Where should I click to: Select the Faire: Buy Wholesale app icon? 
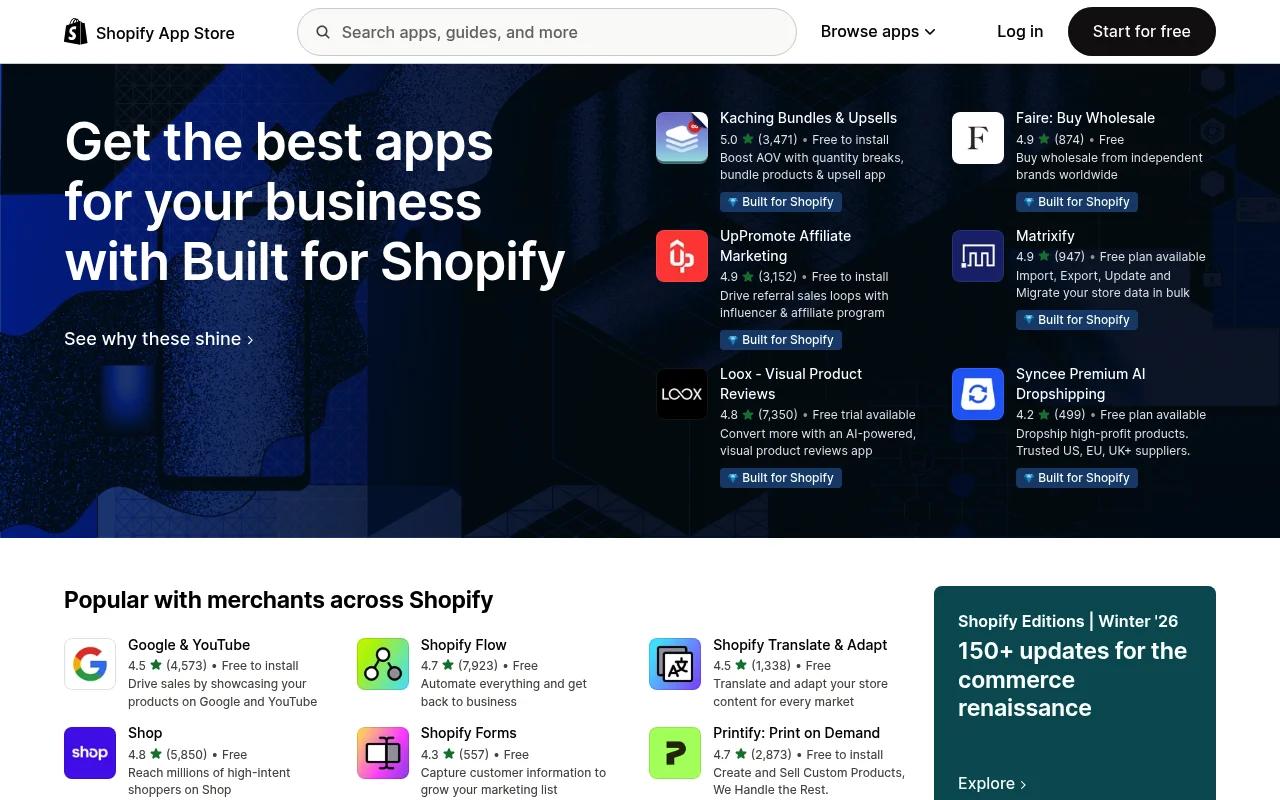tap(977, 137)
